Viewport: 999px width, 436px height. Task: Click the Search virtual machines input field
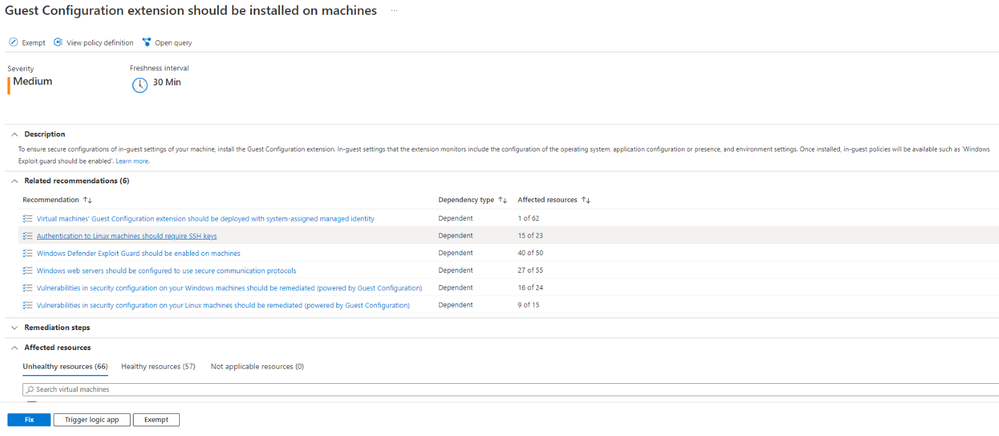coord(510,389)
